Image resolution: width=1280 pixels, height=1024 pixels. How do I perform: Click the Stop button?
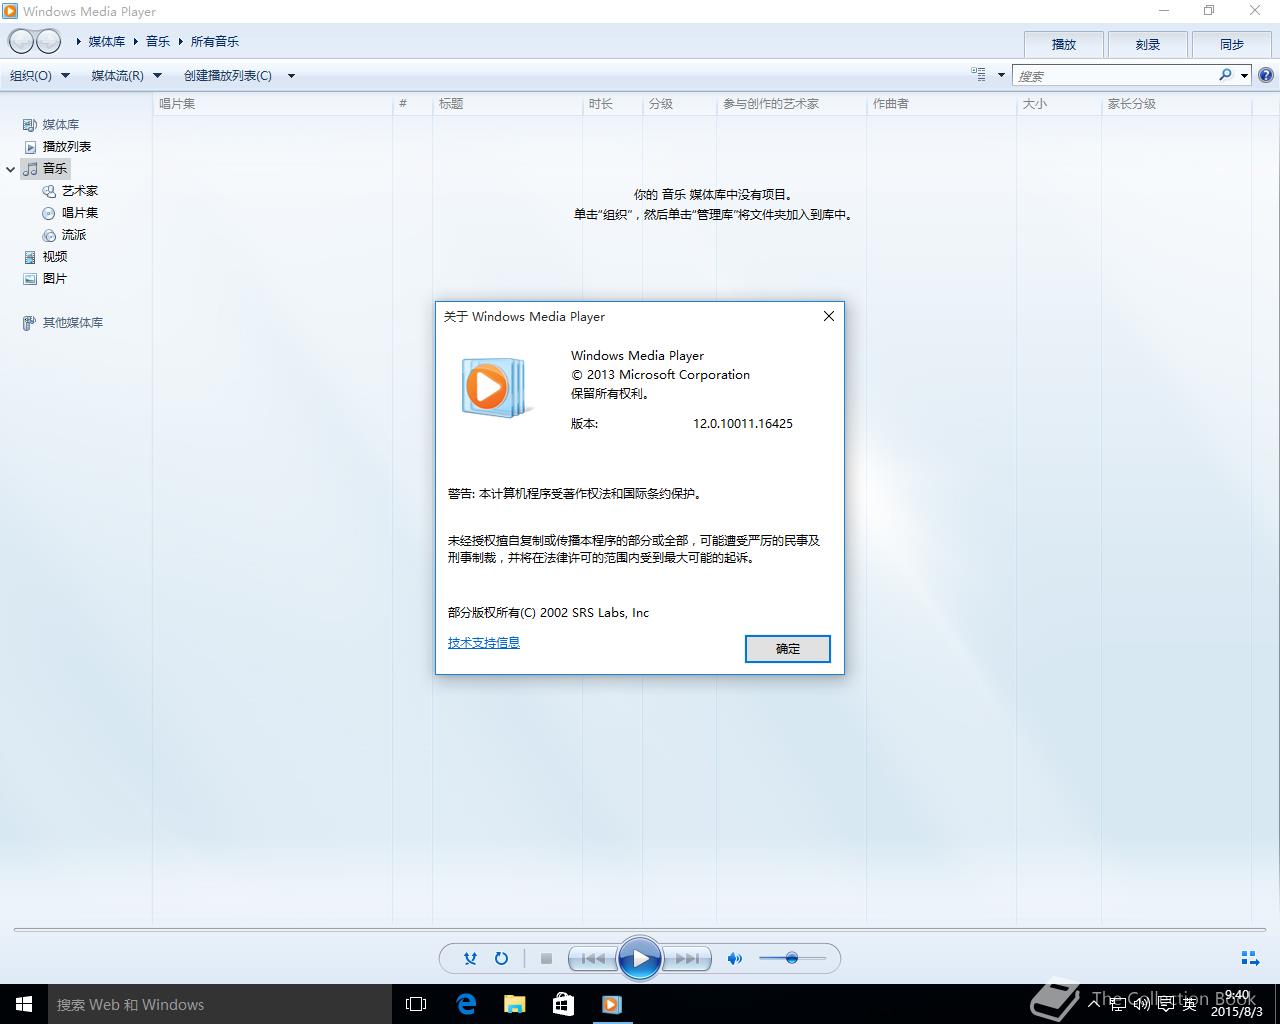click(x=546, y=958)
